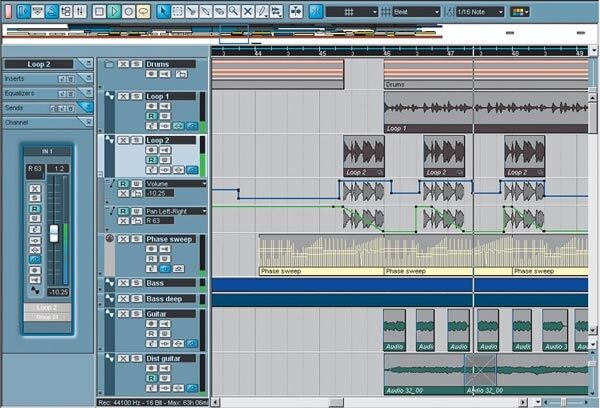Toggle Read automation on Loop 2 track

(x=151, y=160)
